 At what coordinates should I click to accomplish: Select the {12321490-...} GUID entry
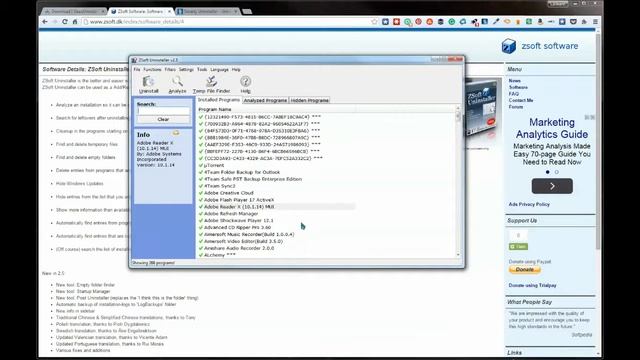262,117
